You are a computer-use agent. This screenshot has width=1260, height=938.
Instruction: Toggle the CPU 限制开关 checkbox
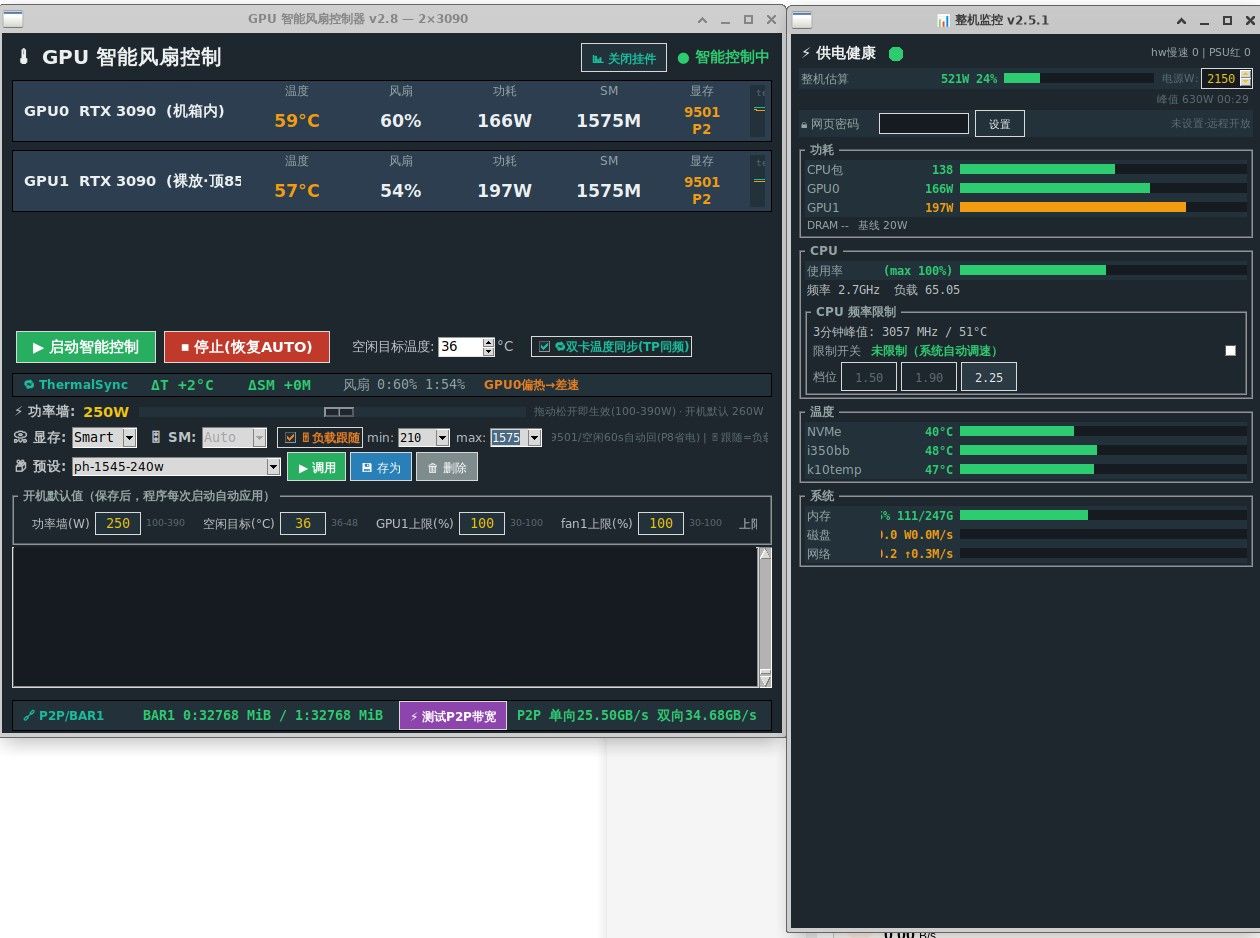[x=1231, y=351]
